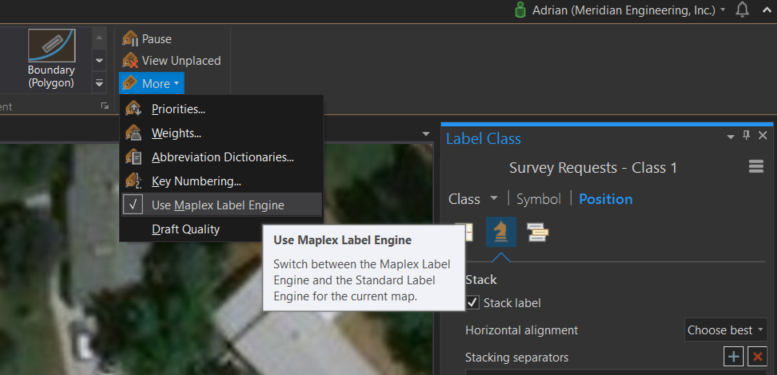The width and height of the screenshot is (777, 375).
Task: Switch to the Class tab
Action: click(464, 199)
